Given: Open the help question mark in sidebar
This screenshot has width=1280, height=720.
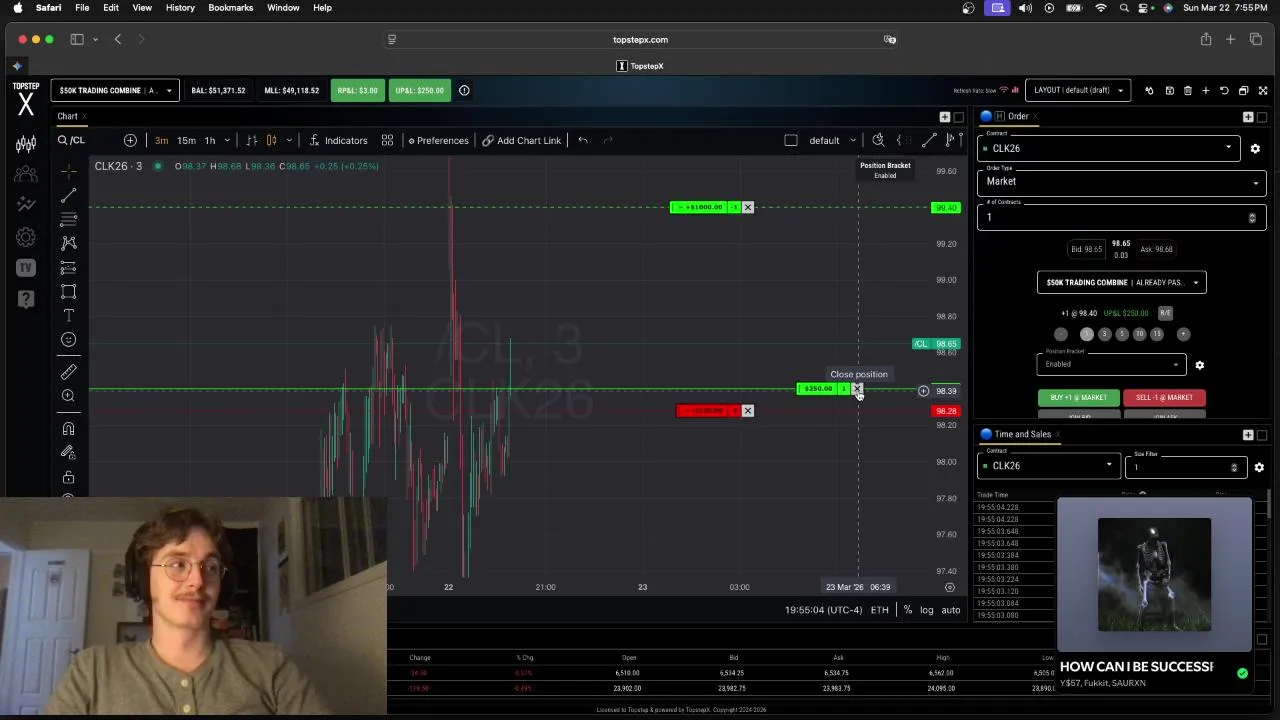Looking at the screenshot, I should click(x=26, y=298).
